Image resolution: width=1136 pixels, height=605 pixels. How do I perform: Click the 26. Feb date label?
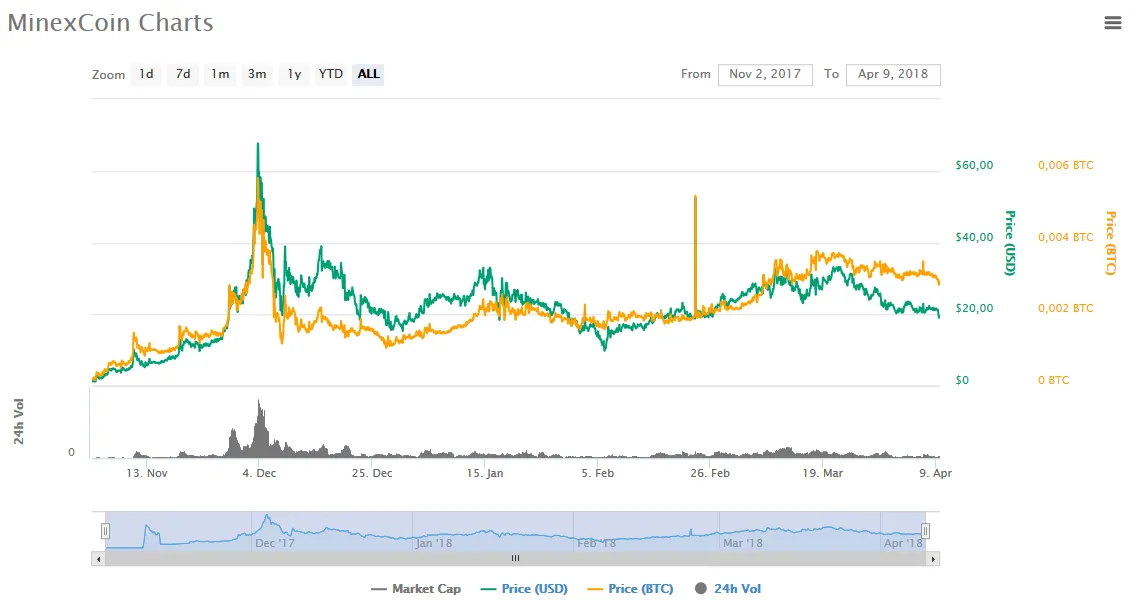710,473
